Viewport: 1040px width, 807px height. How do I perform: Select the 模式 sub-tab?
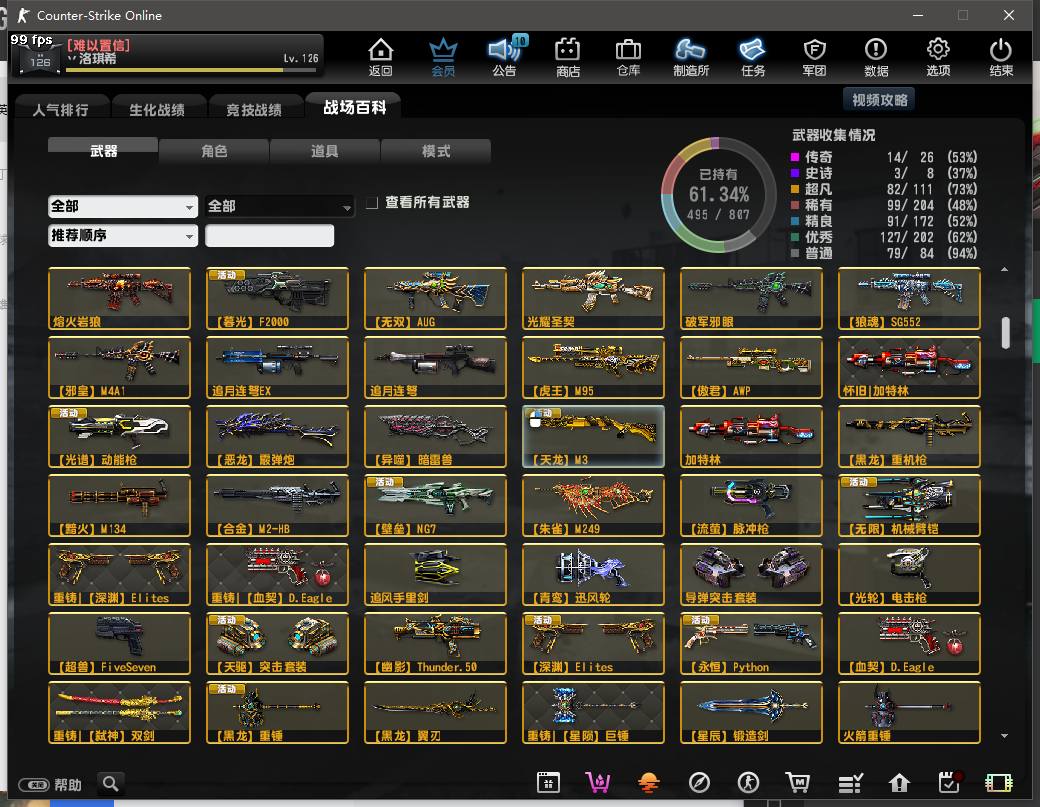point(436,151)
